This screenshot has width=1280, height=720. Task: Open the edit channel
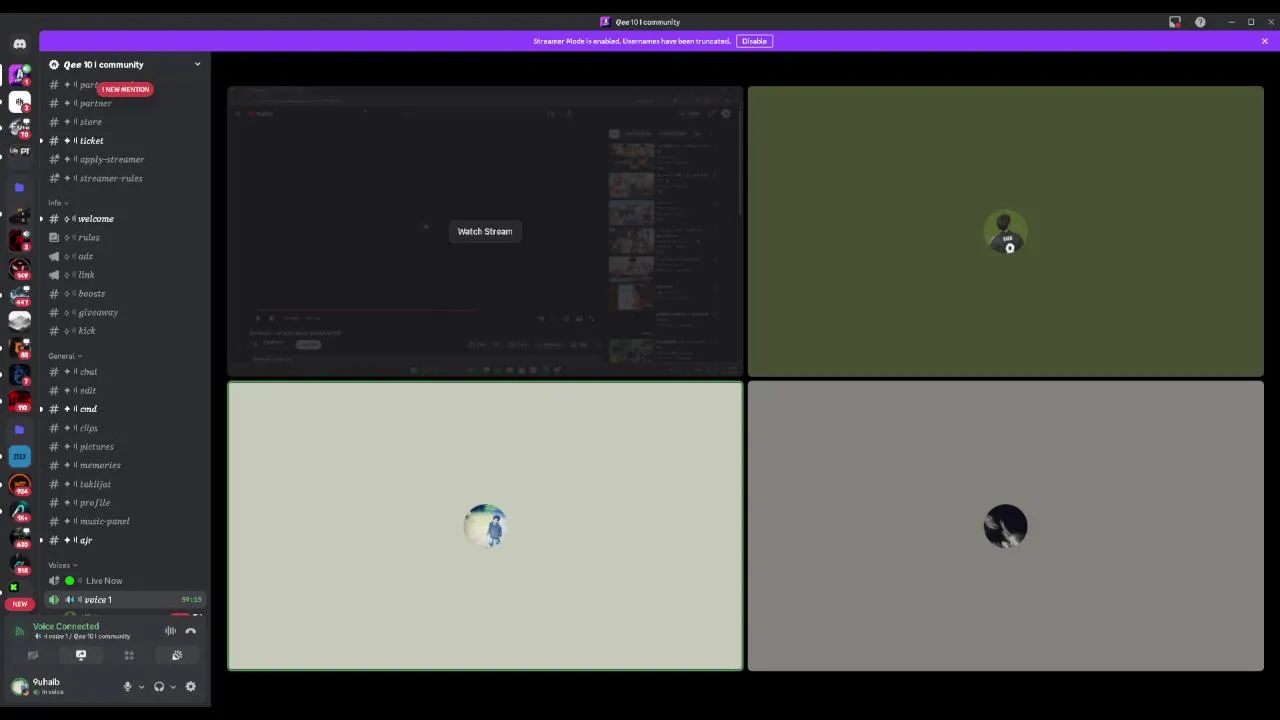124,390
